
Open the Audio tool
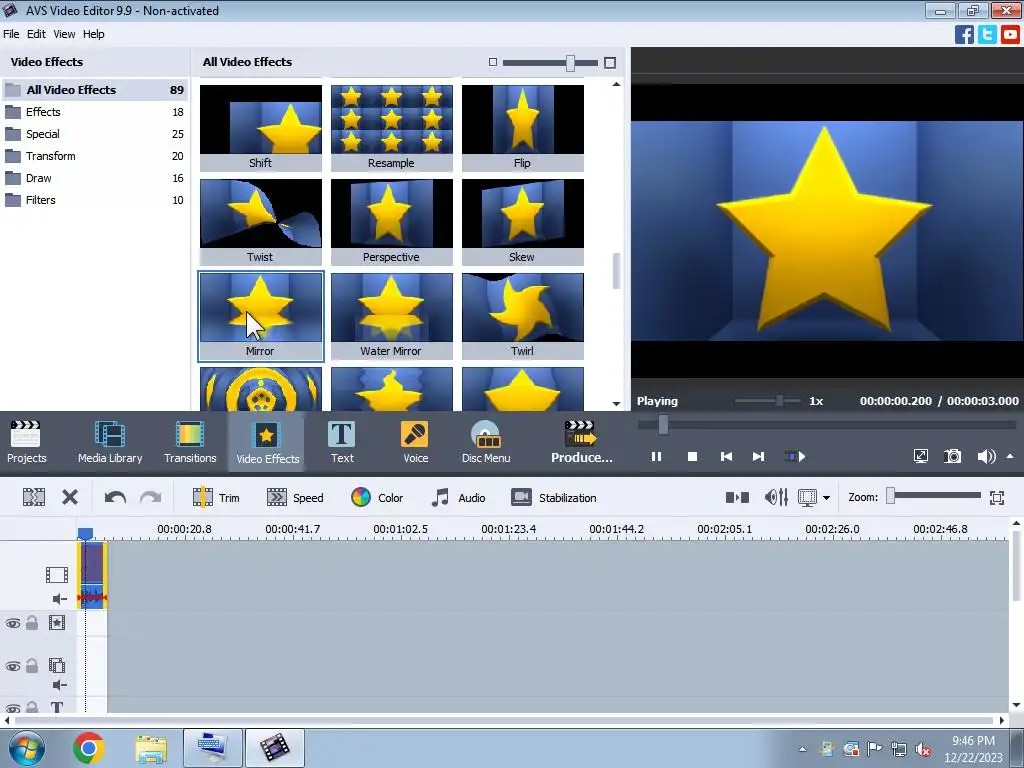pos(458,498)
